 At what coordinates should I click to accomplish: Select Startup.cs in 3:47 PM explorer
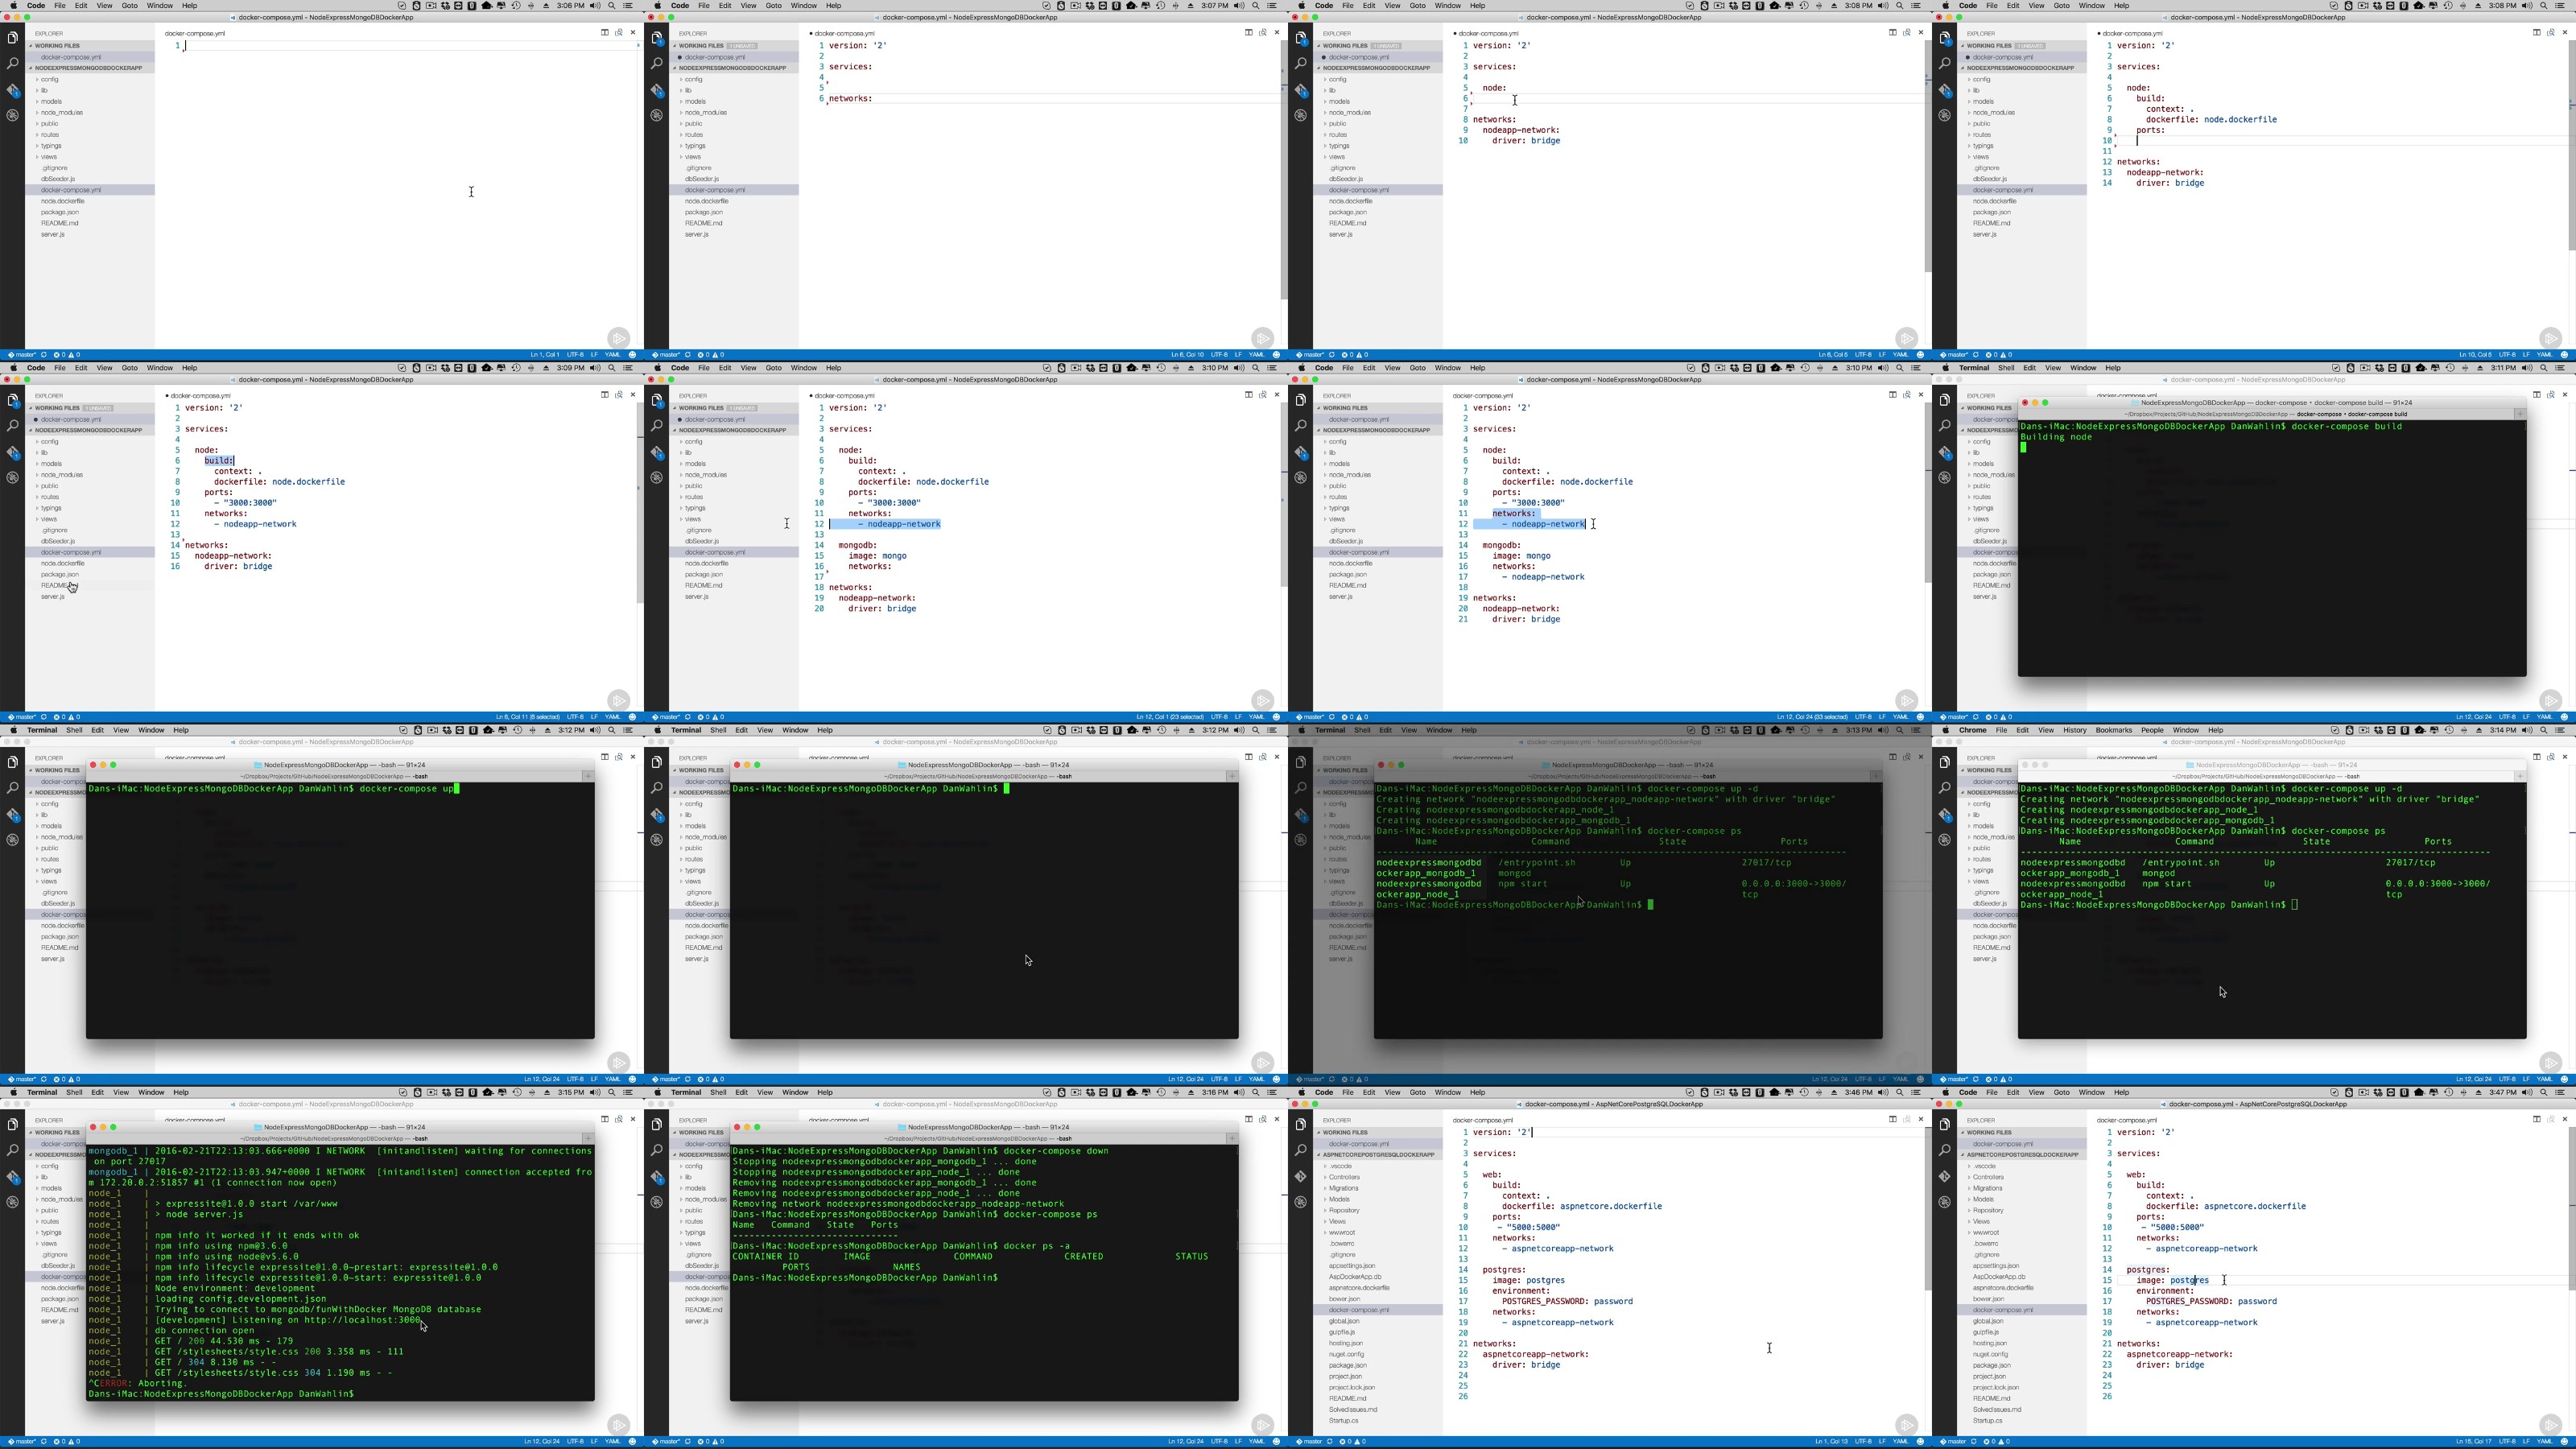click(1987, 1420)
